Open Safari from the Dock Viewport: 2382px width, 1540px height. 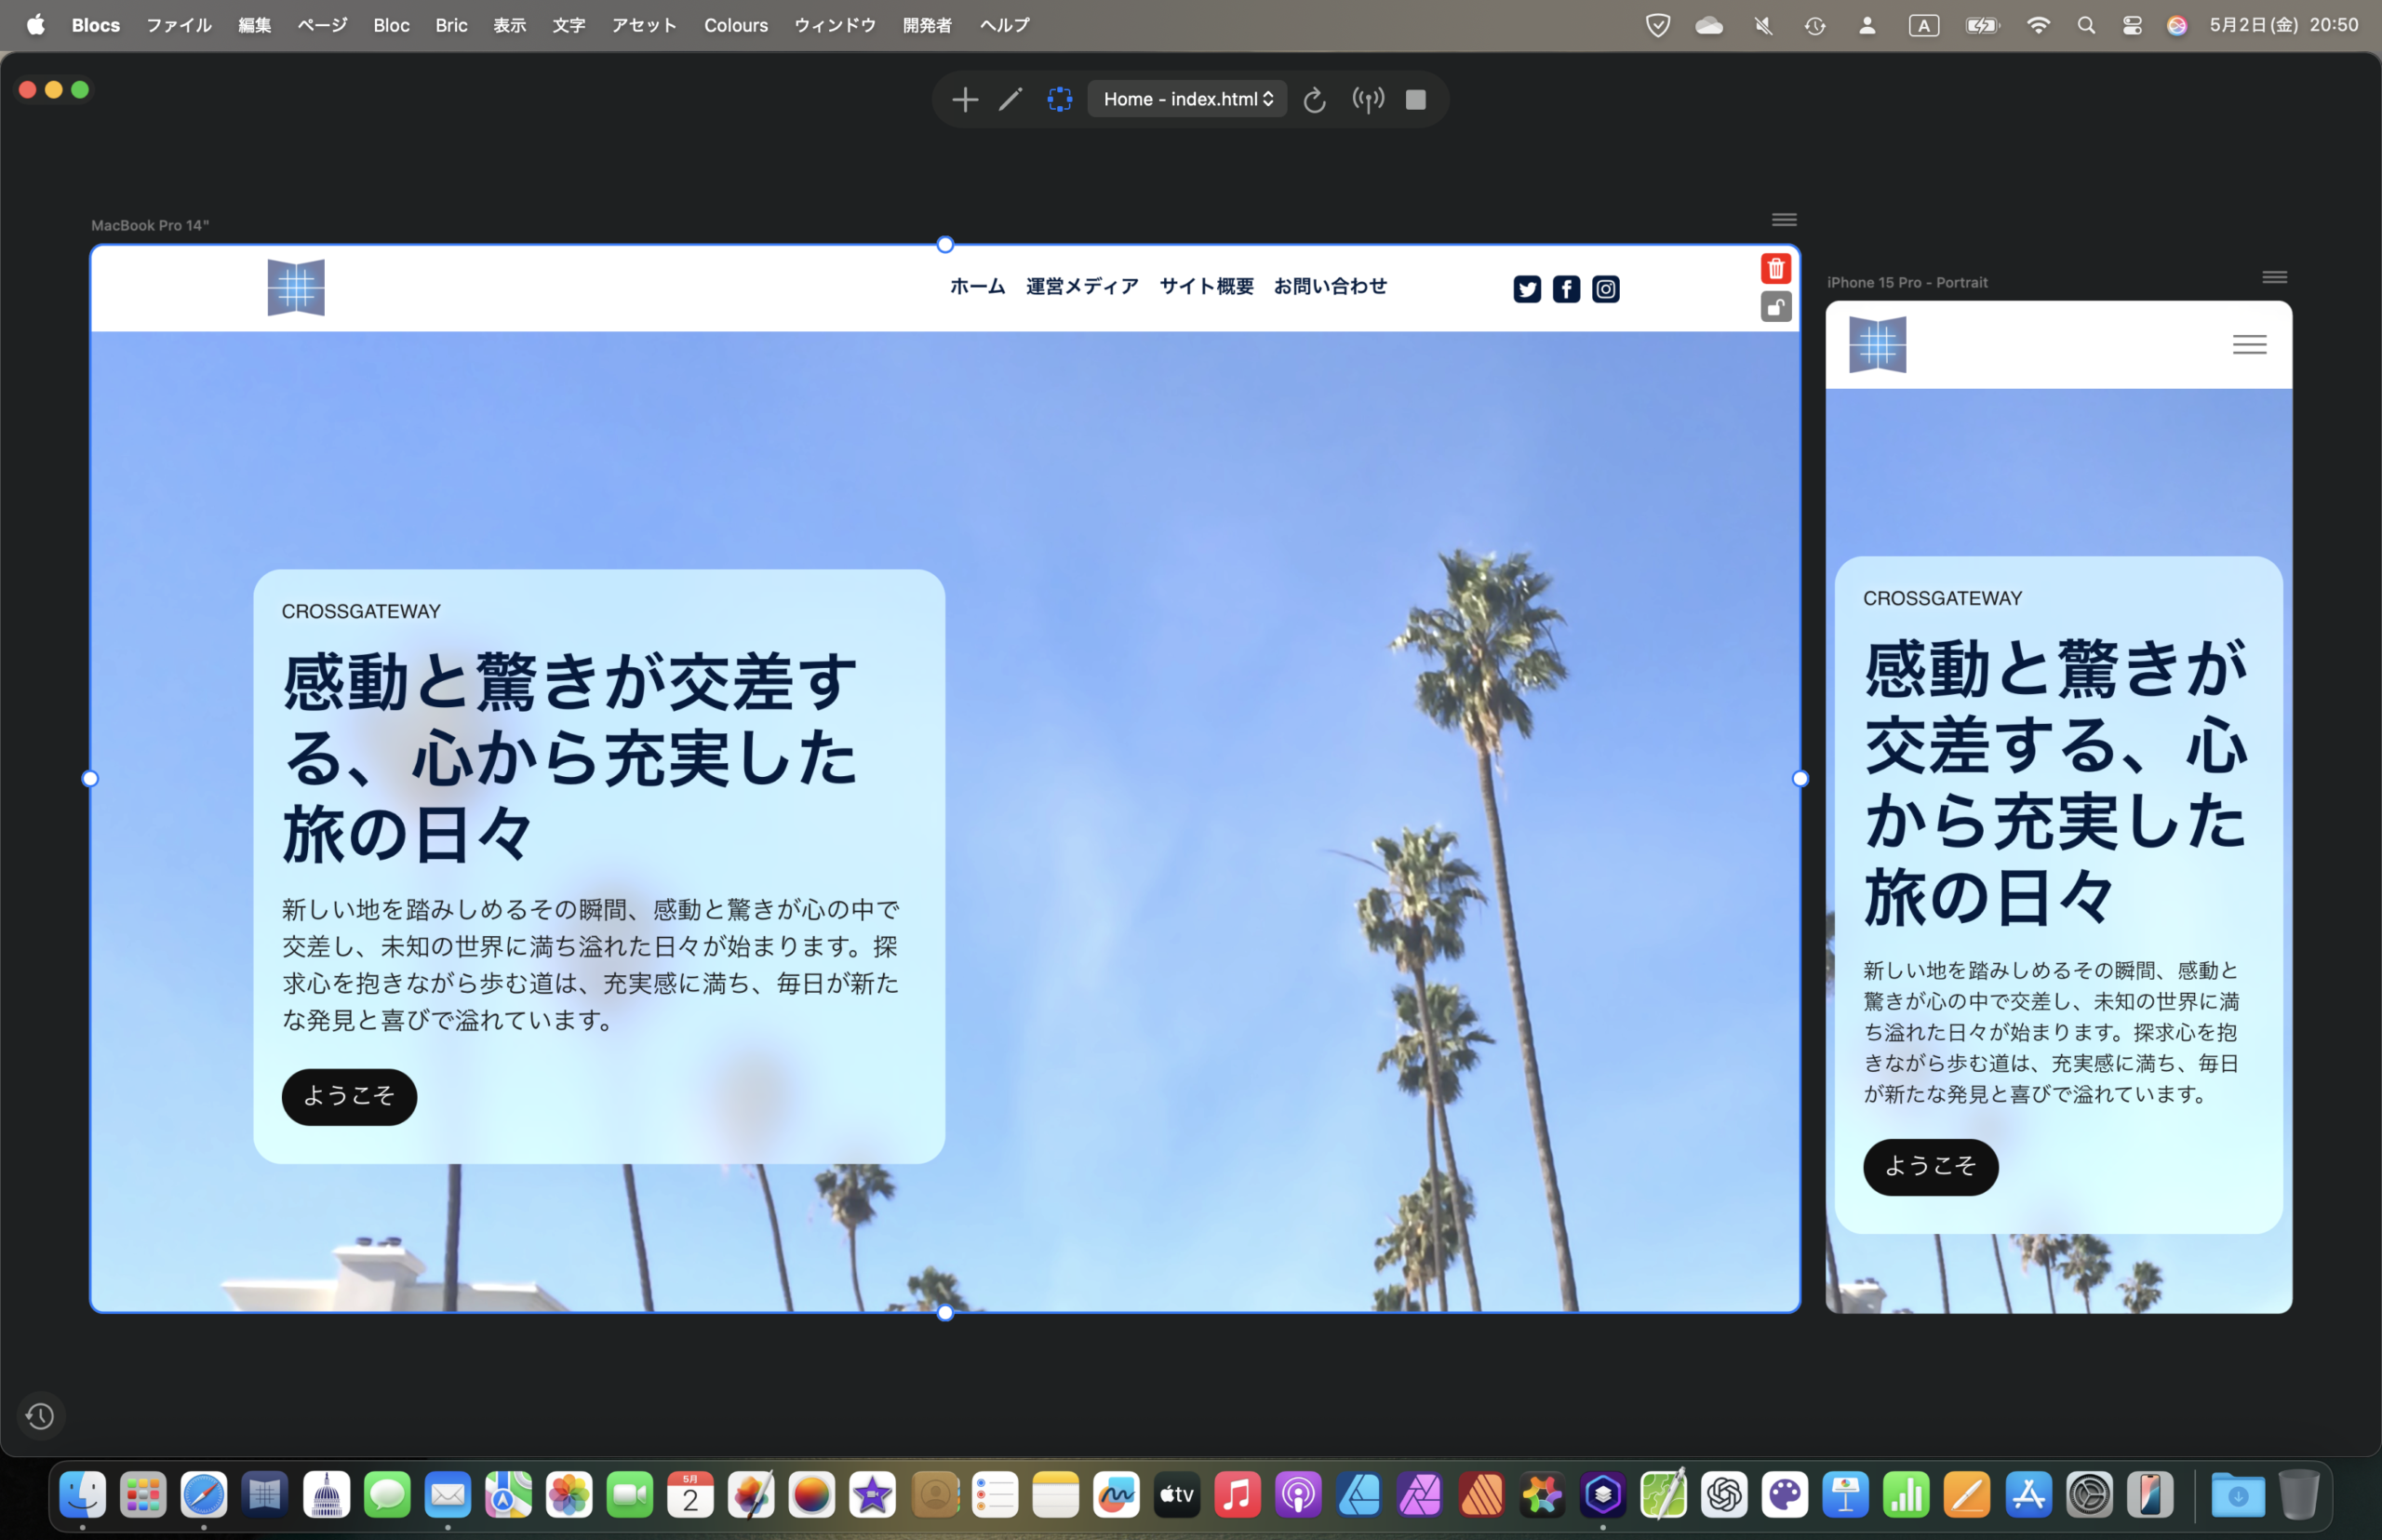tap(204, 1495)
